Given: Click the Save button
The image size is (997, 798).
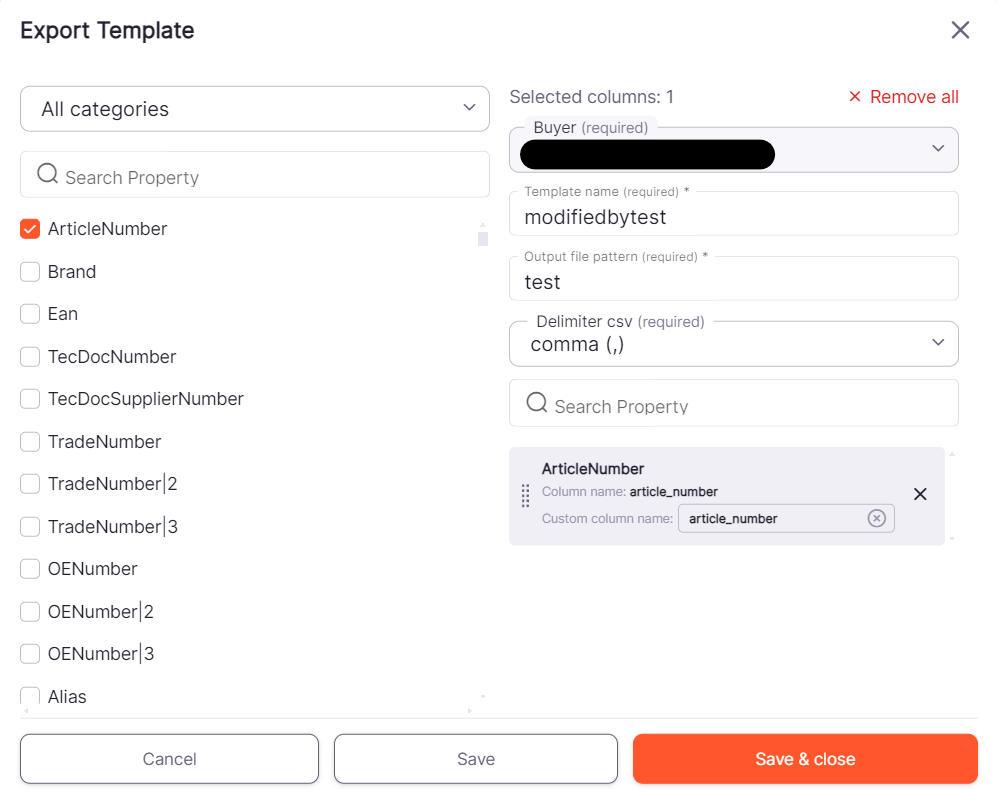Looking at the screenshot, I should coord(475,759).
